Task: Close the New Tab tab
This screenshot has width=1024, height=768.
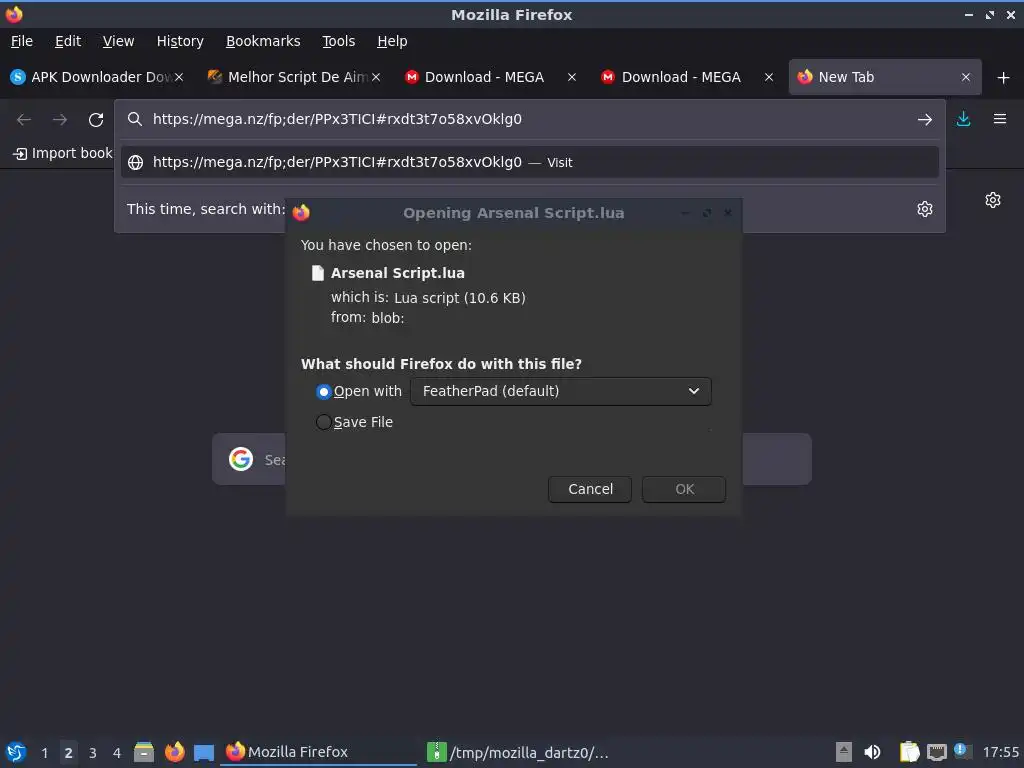Action: (x=966, y=77)
